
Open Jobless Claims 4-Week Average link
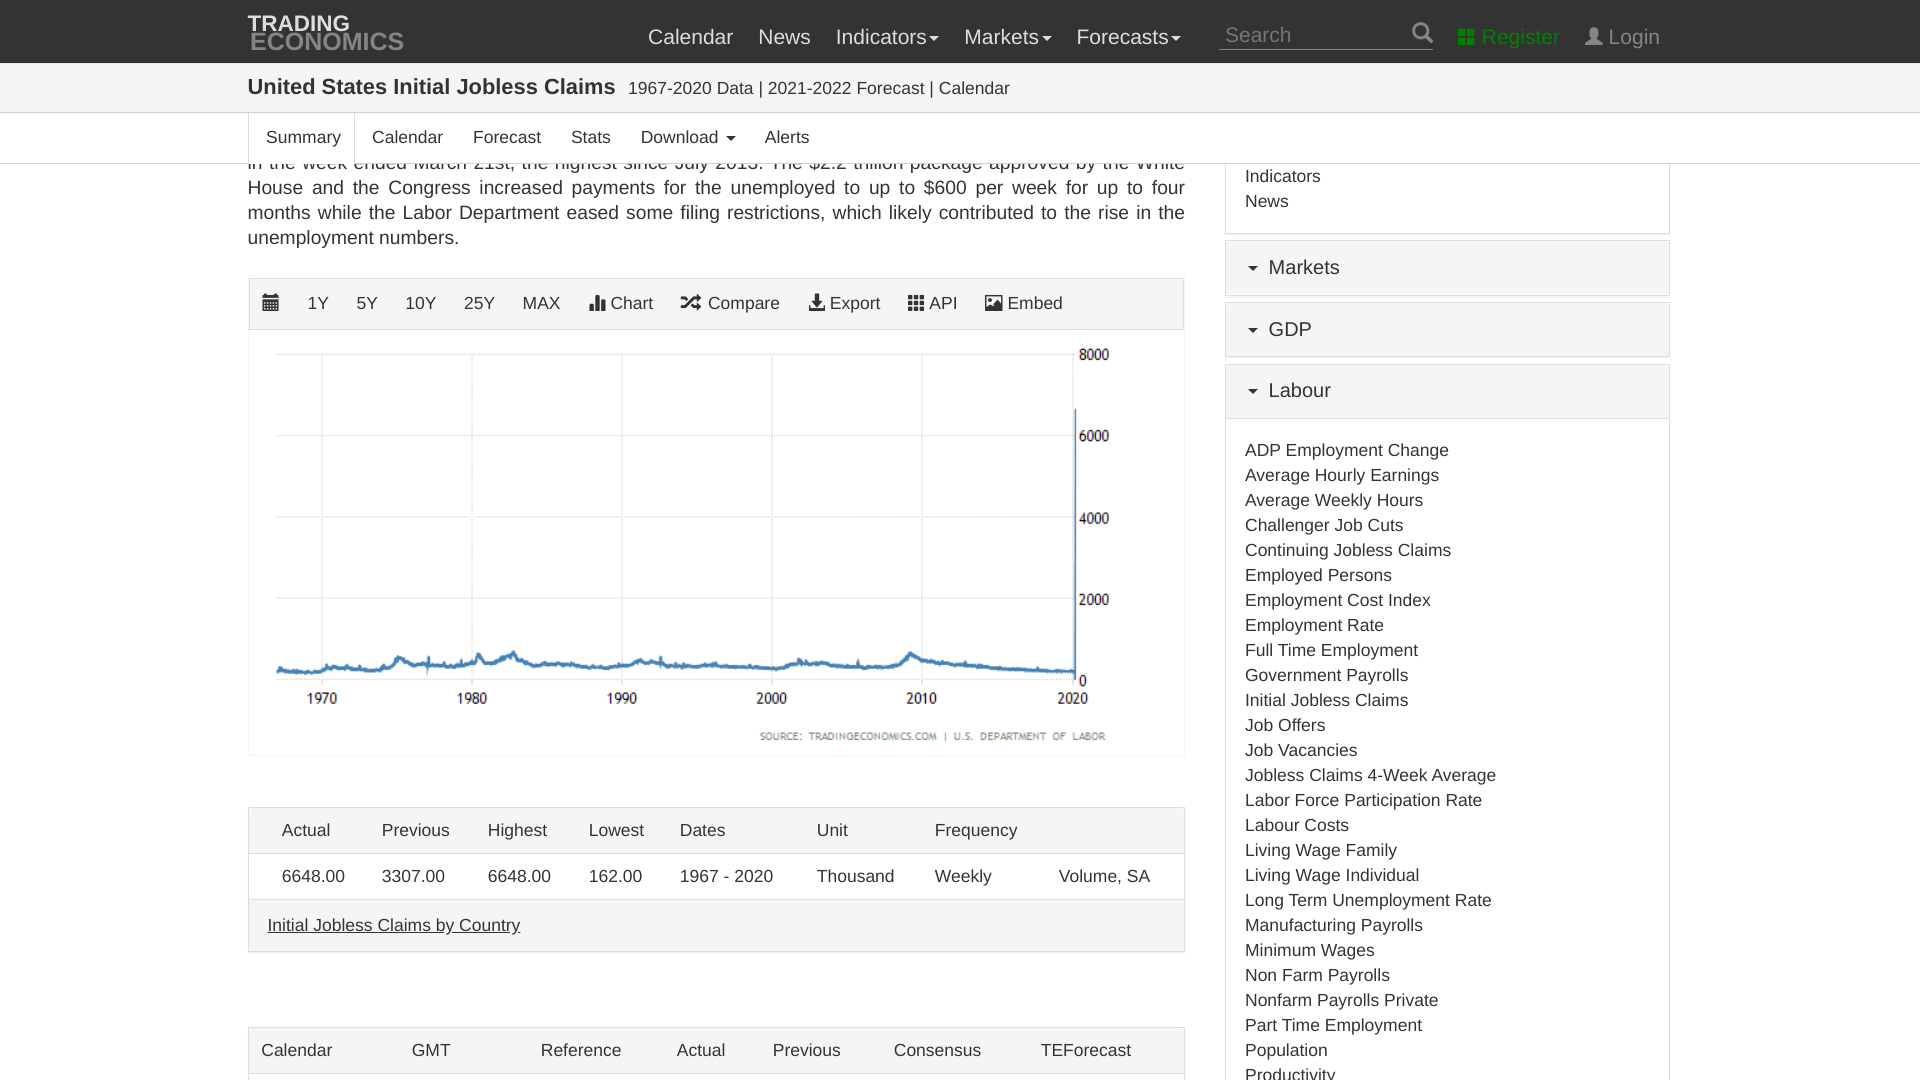pos(1370,775)
